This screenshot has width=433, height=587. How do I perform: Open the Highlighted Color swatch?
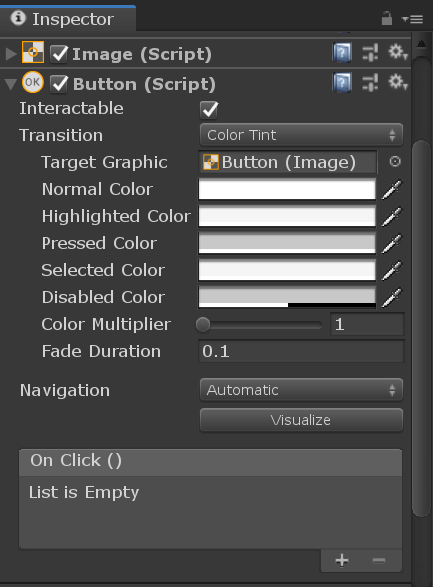click(287, 216)
